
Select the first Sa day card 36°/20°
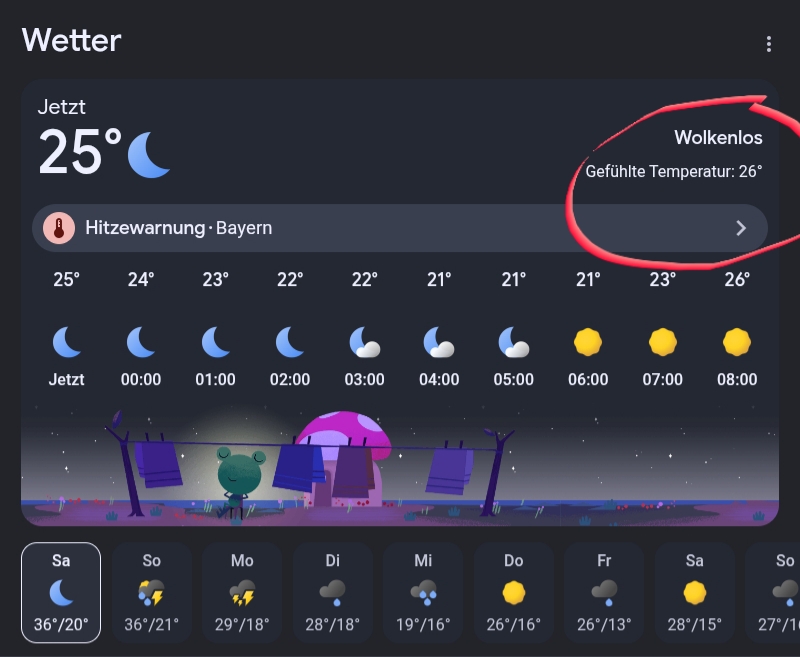(61, 592)
